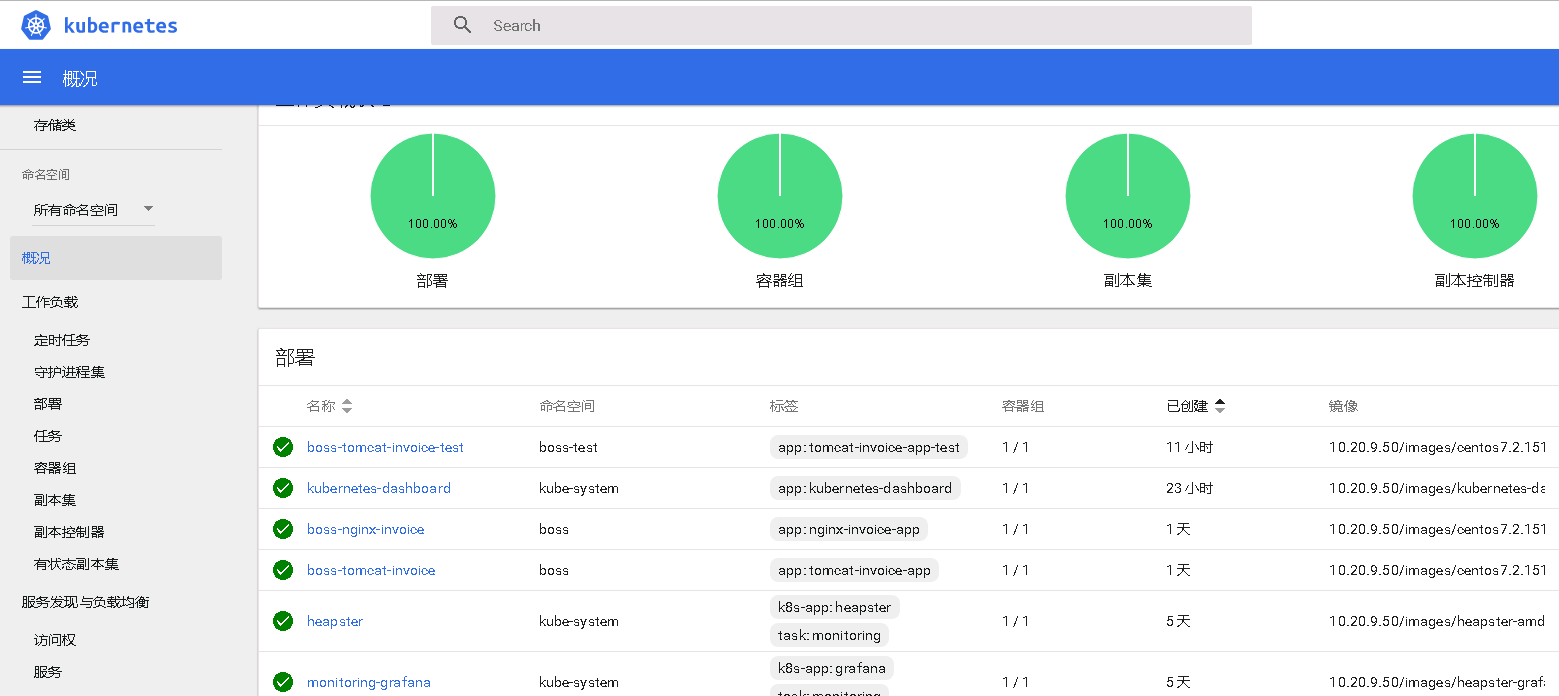1559x696 pixels.
Task: Click label chip k8s-app:grafana
Action: point(832,667)
